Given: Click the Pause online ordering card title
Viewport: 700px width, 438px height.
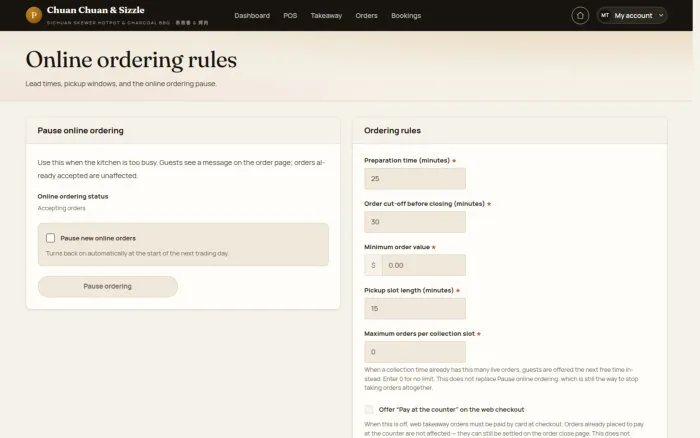Looking at the screenshot, I should point(80,131).
